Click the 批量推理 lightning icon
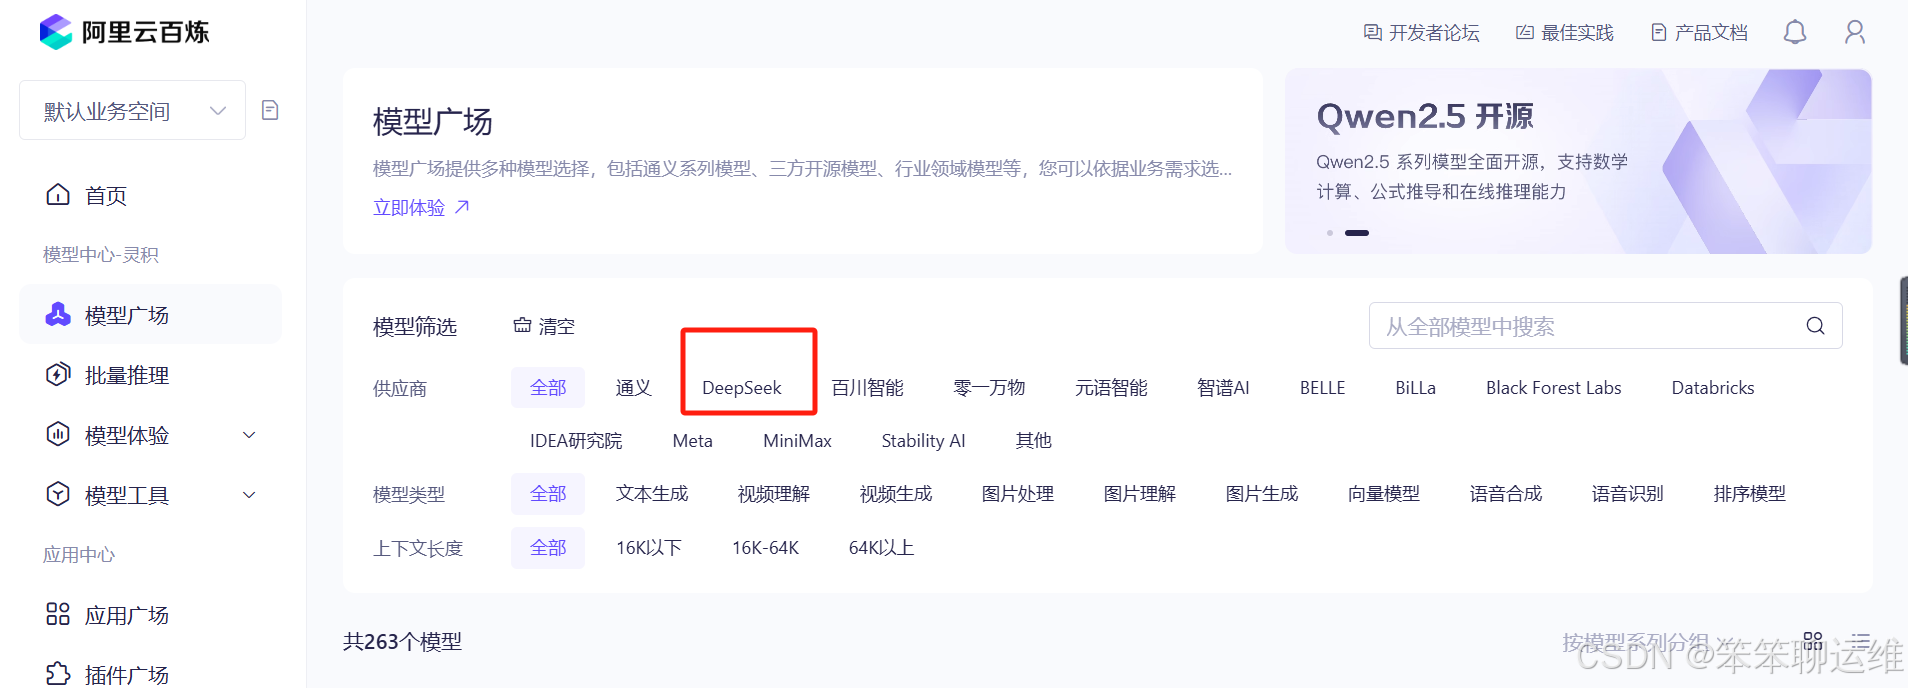Viewport: 1908px width, 688px height. [x=58, y=374]
